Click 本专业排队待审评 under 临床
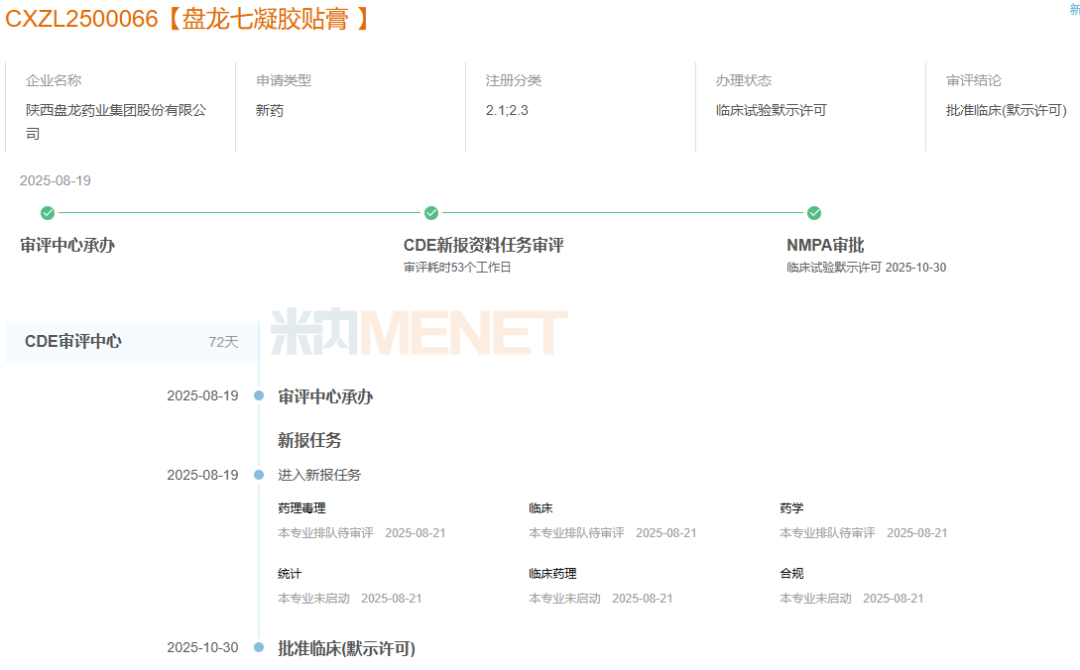 point(577,533)
